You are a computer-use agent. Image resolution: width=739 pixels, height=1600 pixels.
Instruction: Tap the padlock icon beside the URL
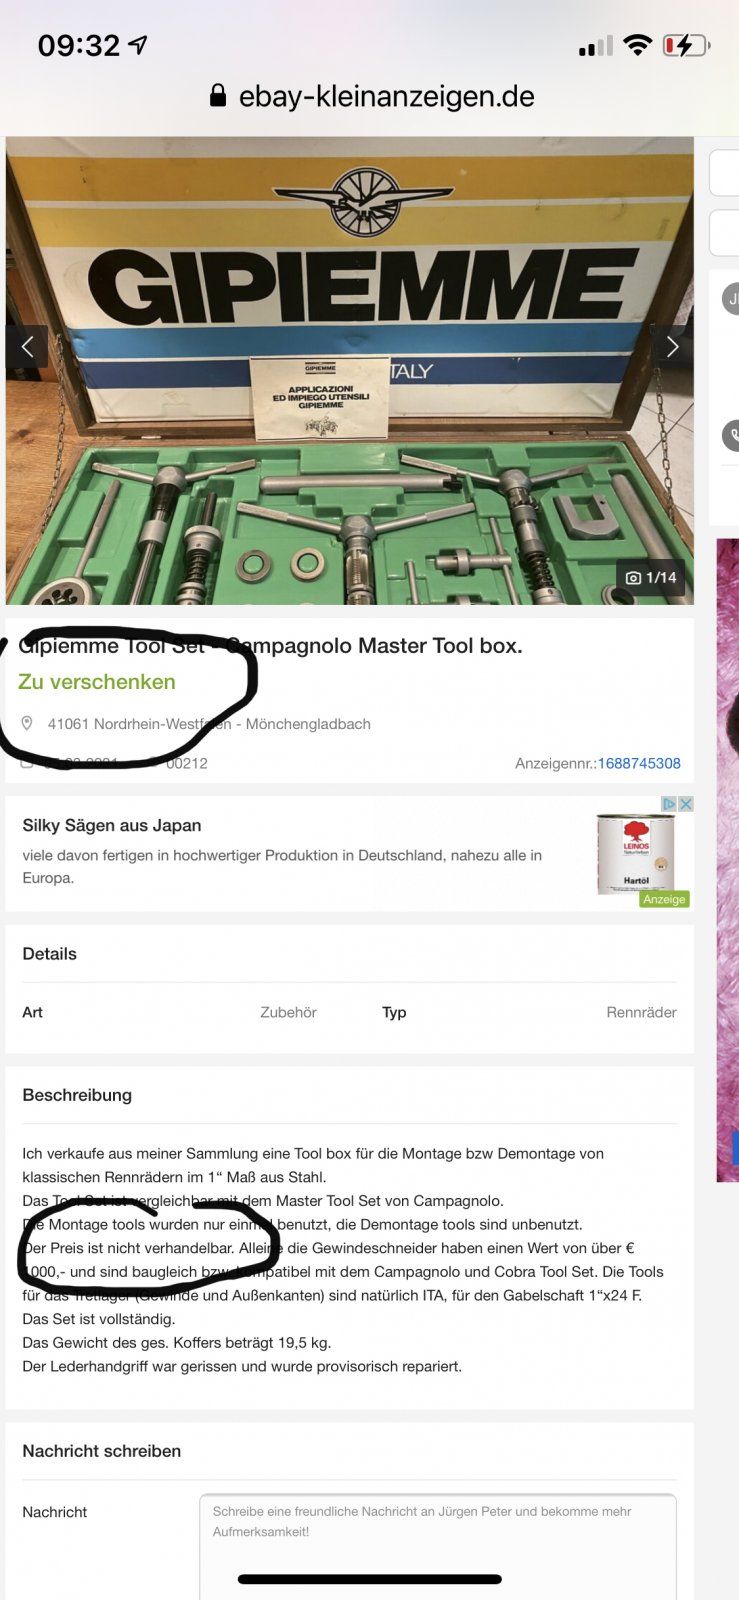(217, 96)
